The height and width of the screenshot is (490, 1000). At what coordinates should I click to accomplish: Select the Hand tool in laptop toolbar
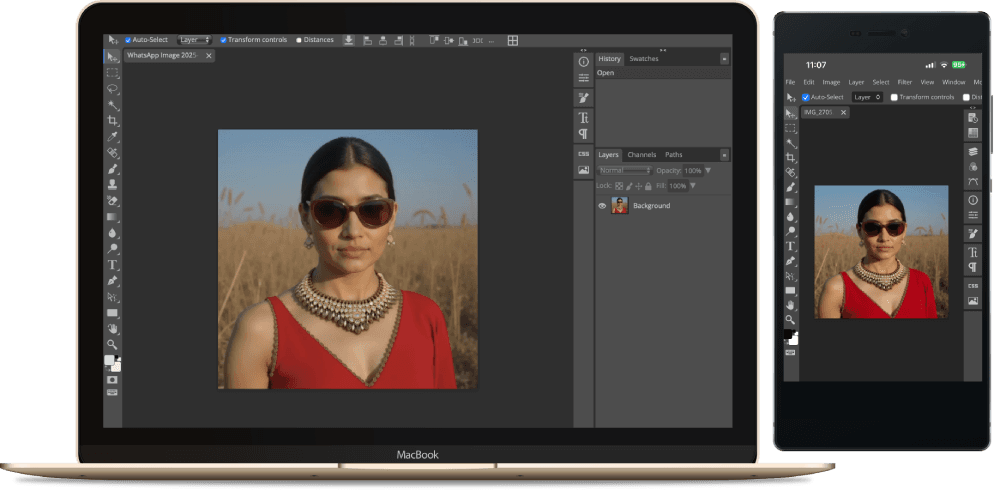113,328
